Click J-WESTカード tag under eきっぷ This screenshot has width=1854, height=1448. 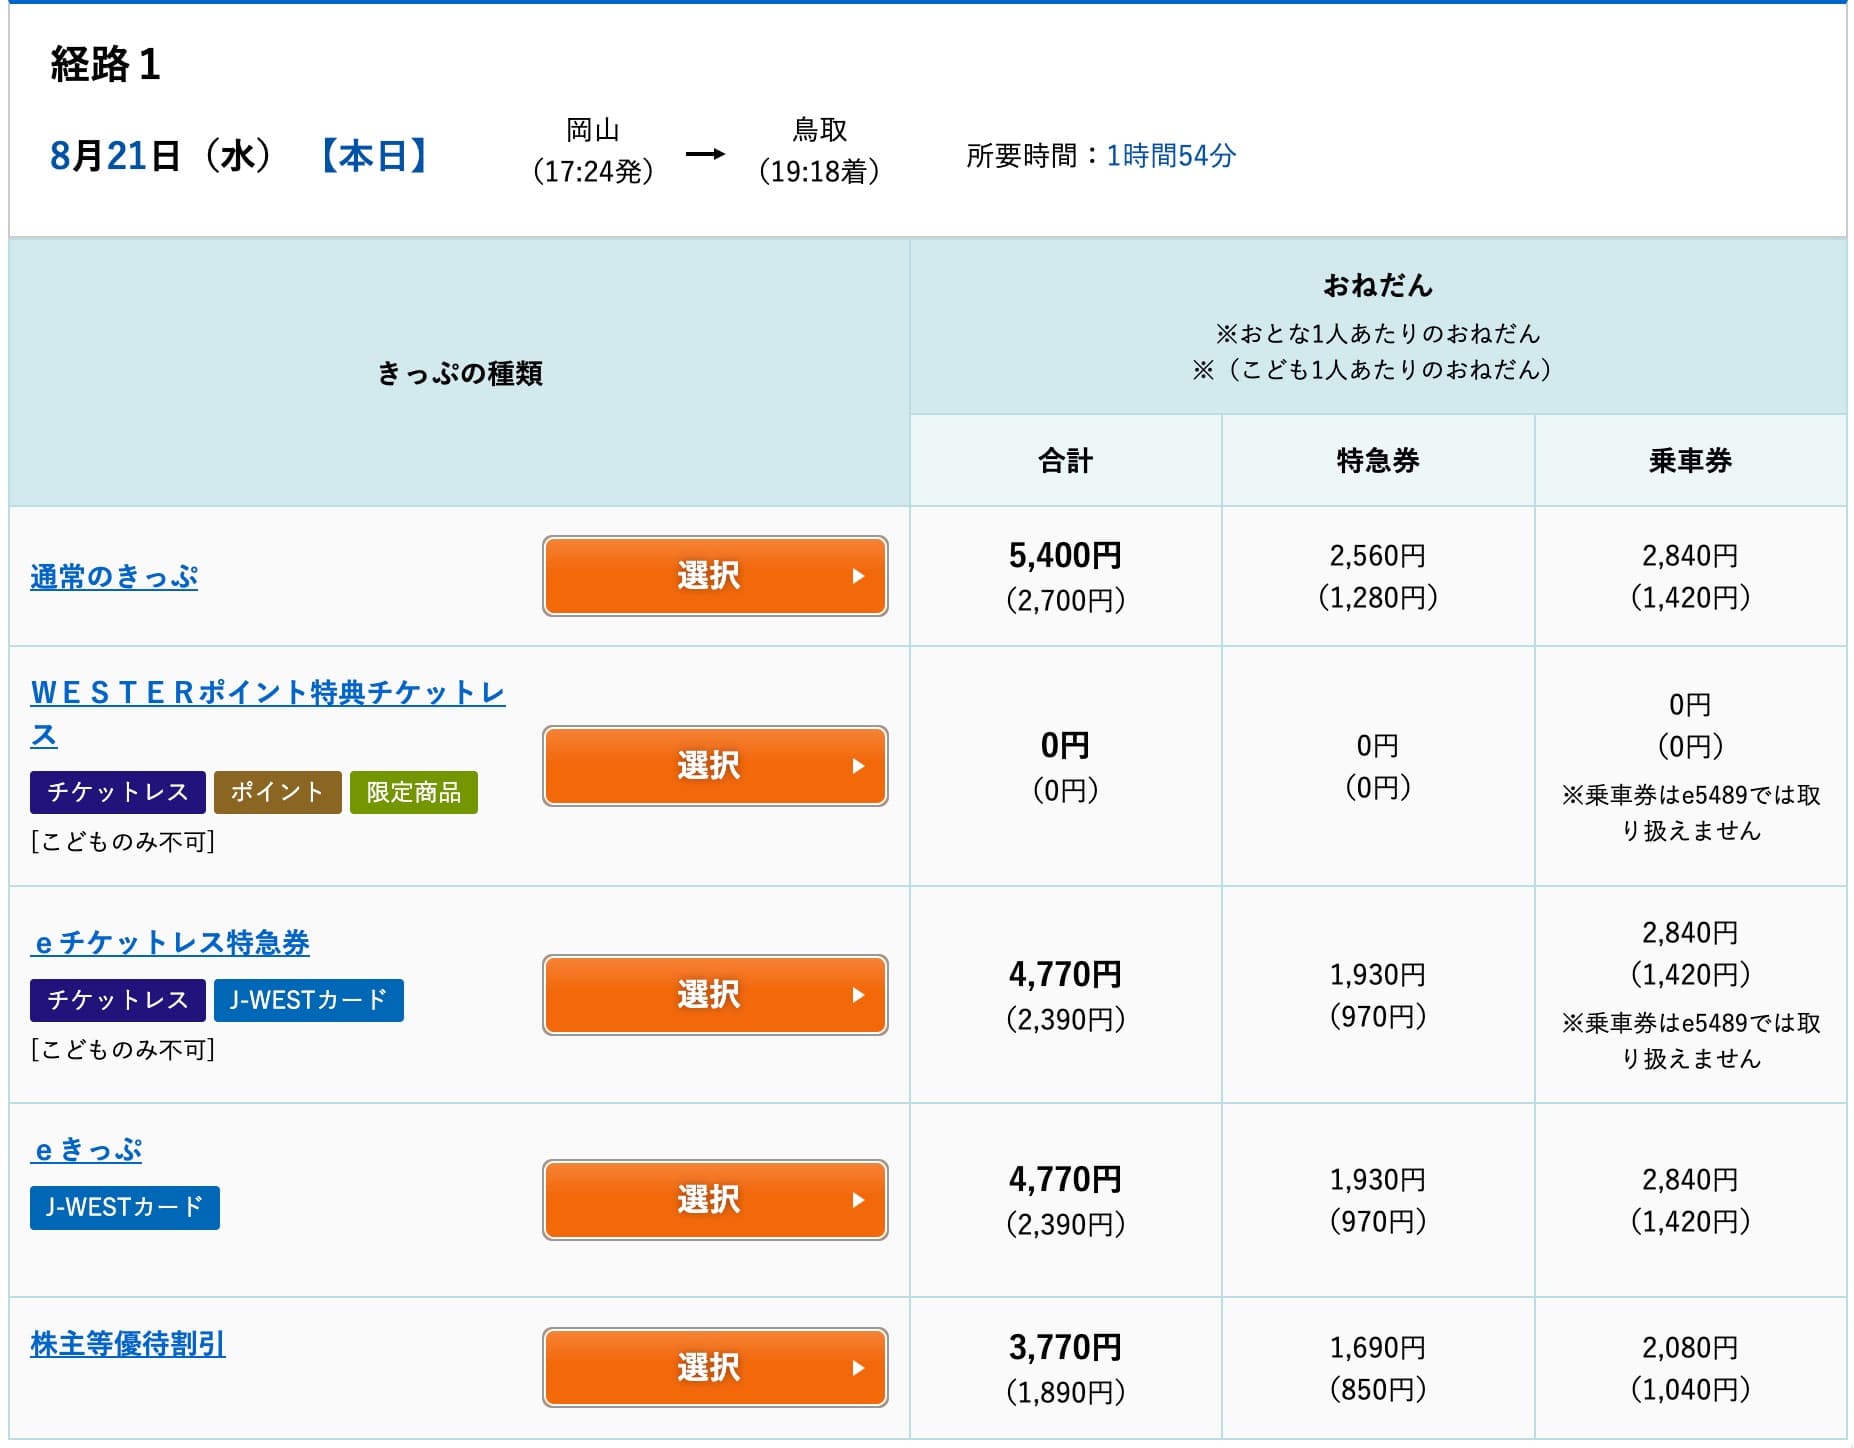(125, 1208)
